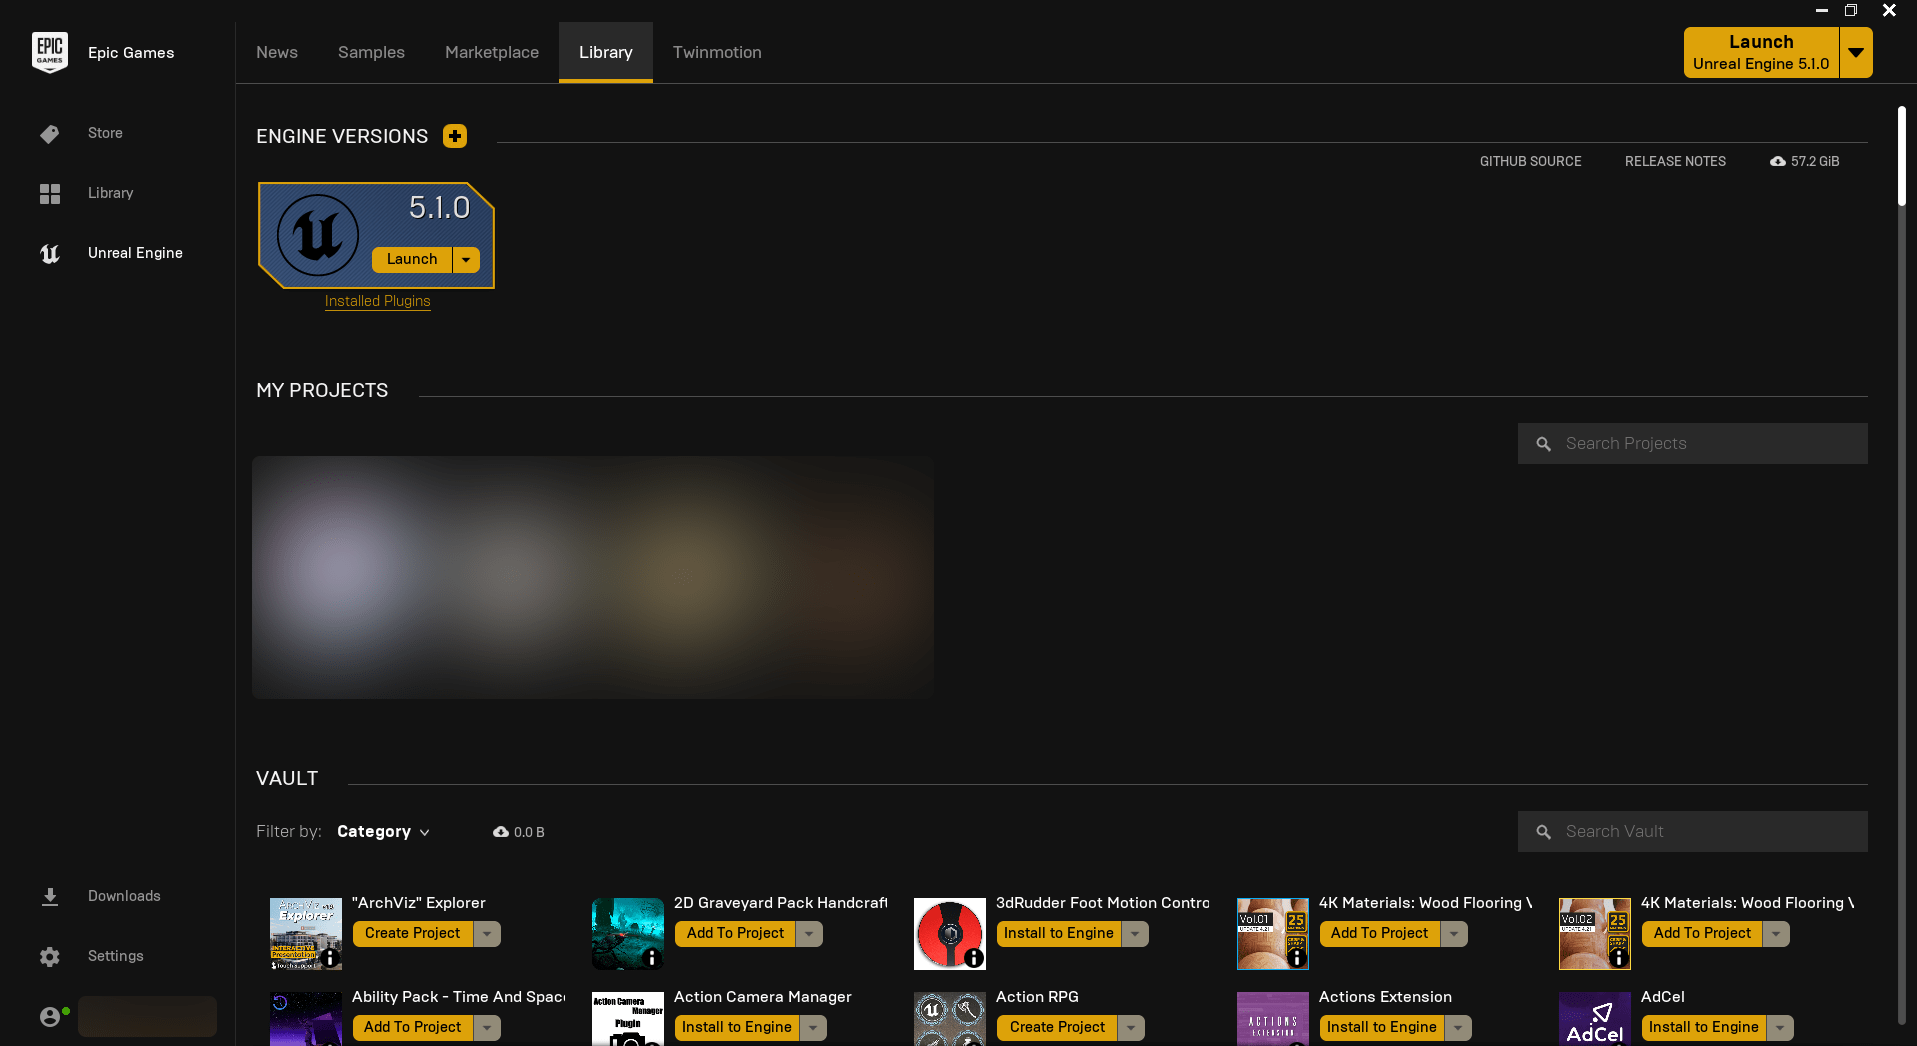Expand options next to 3dRudder Install to Engine
1917x1046 pixels.
1135,934
